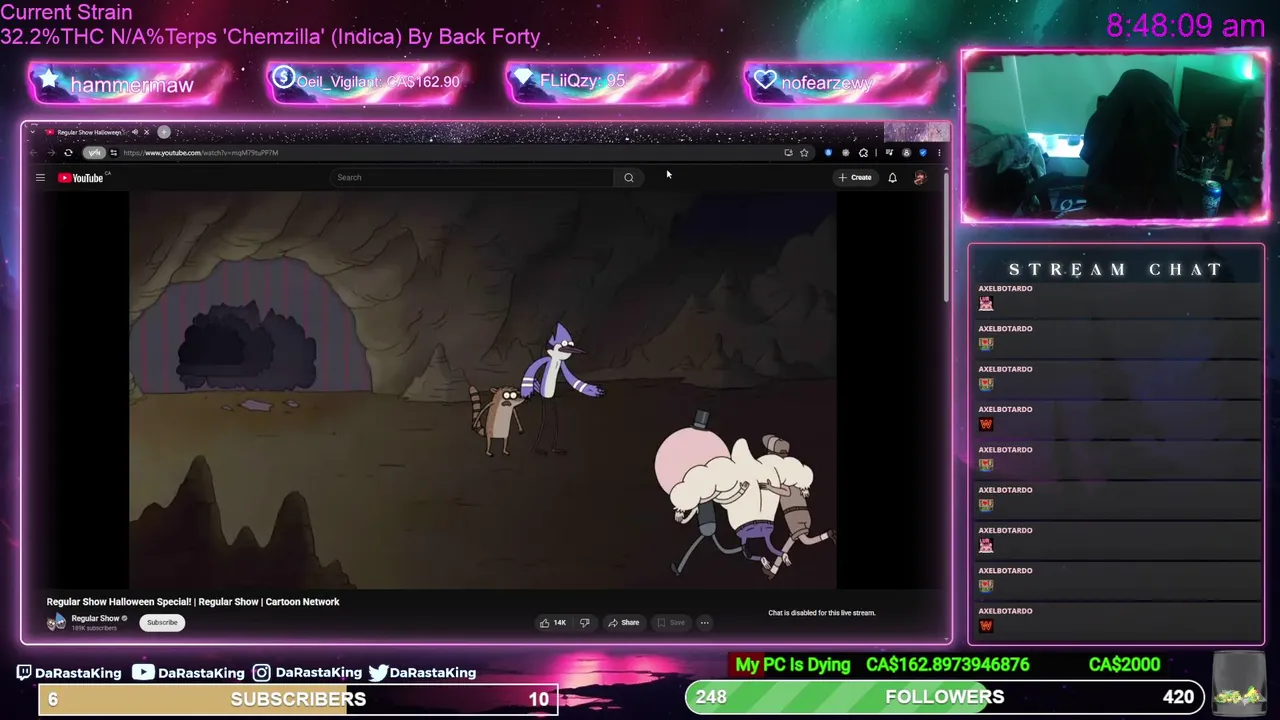Open YouTube notifications bell
The height and width of the screenshot is (720, 1280).
892,177
